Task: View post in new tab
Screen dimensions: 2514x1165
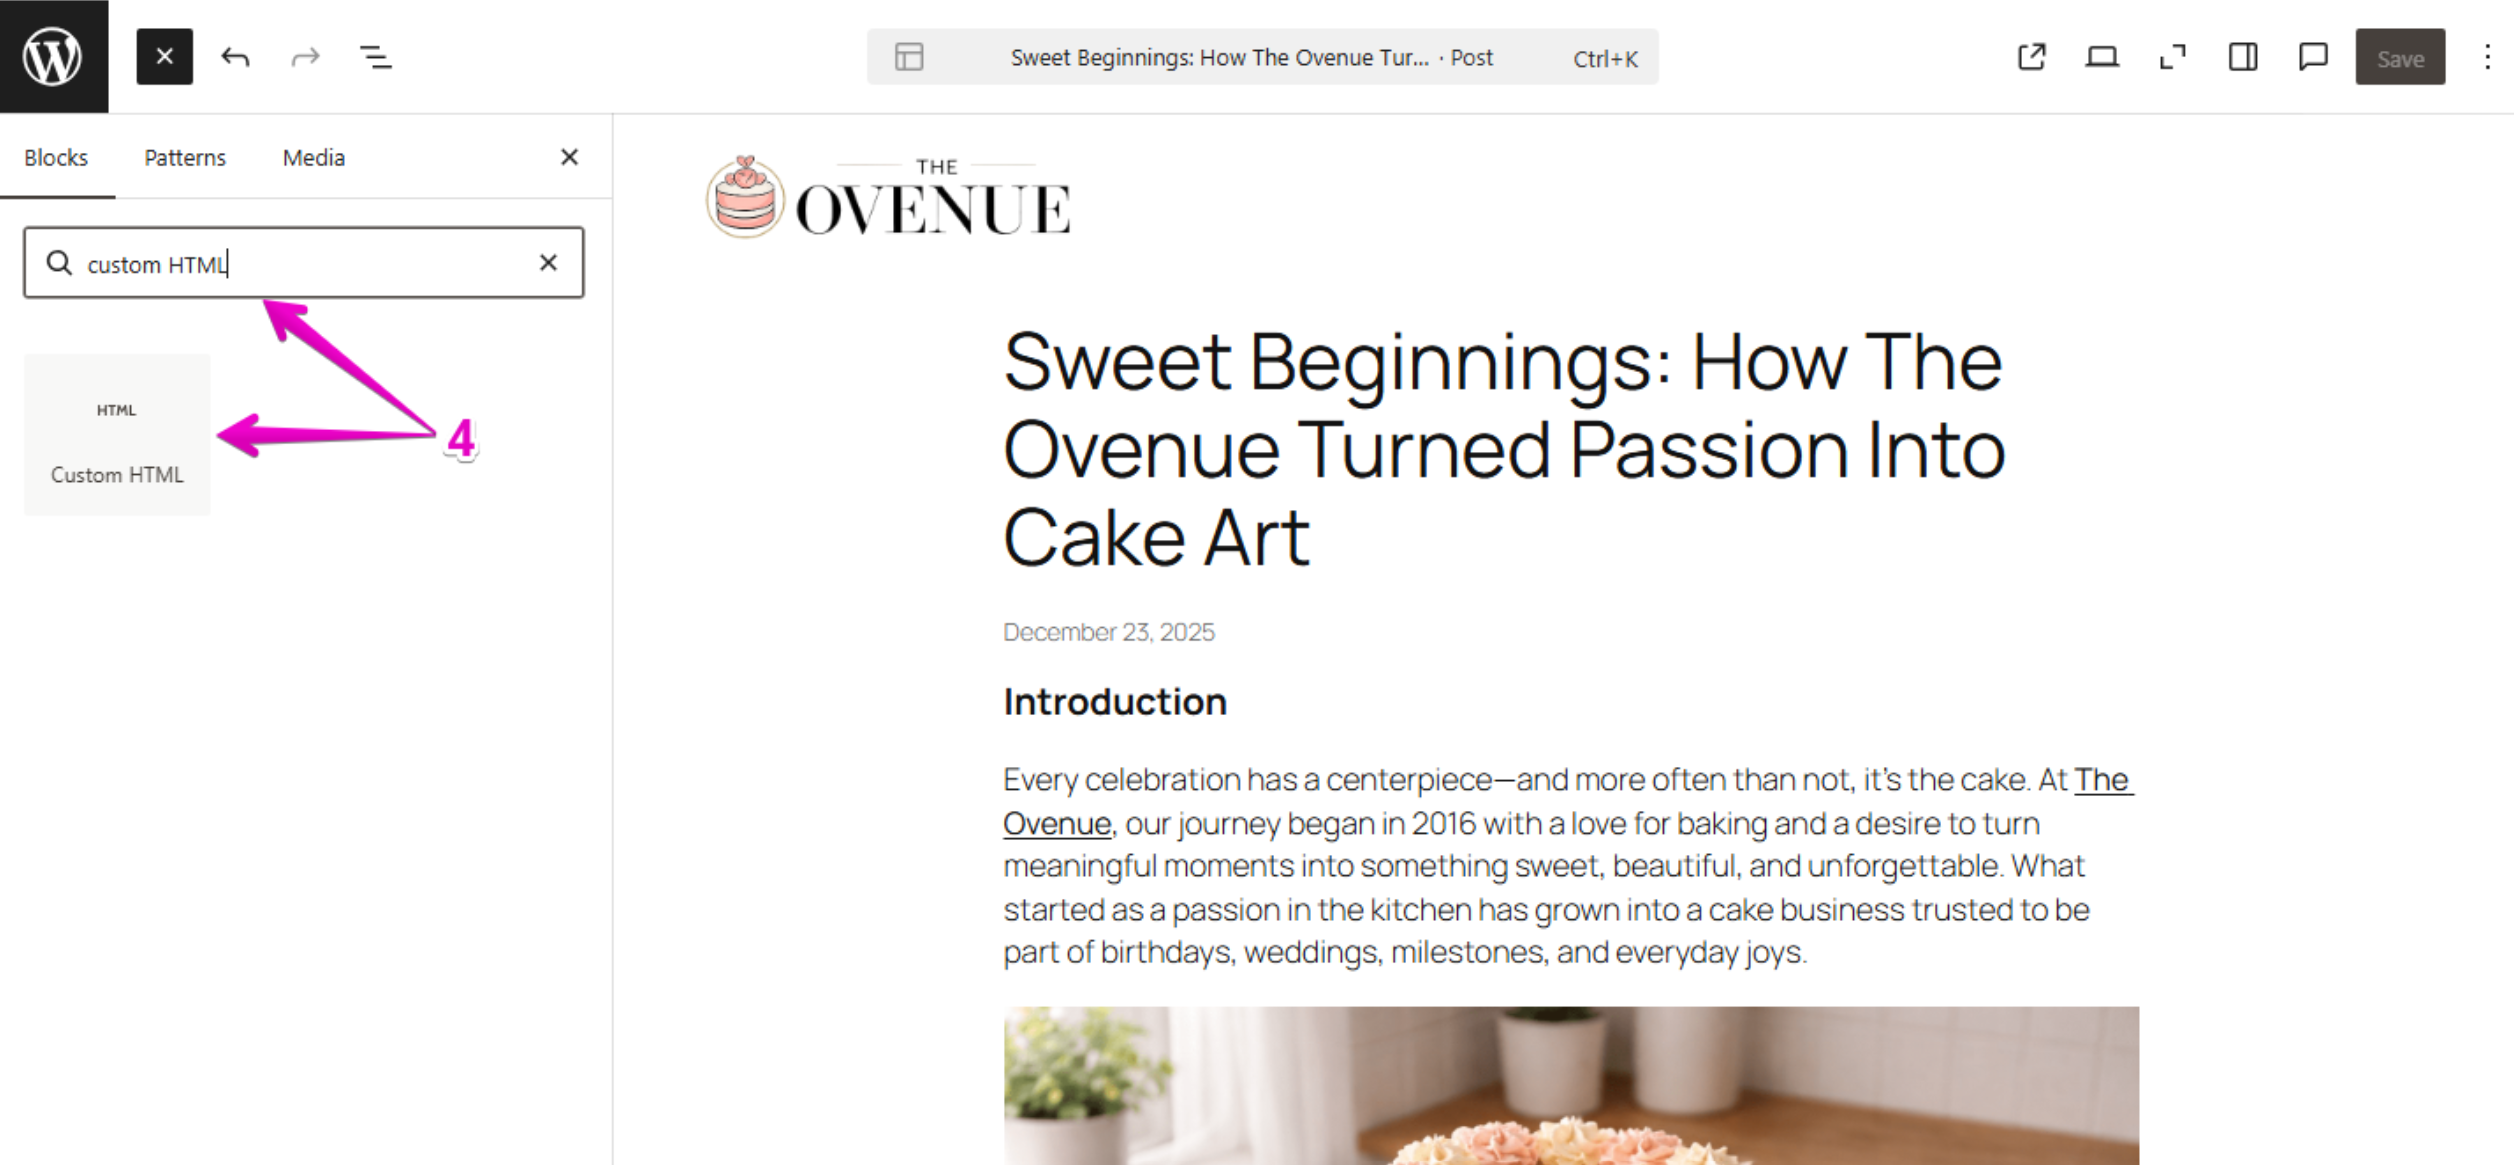Action: 2032,57
